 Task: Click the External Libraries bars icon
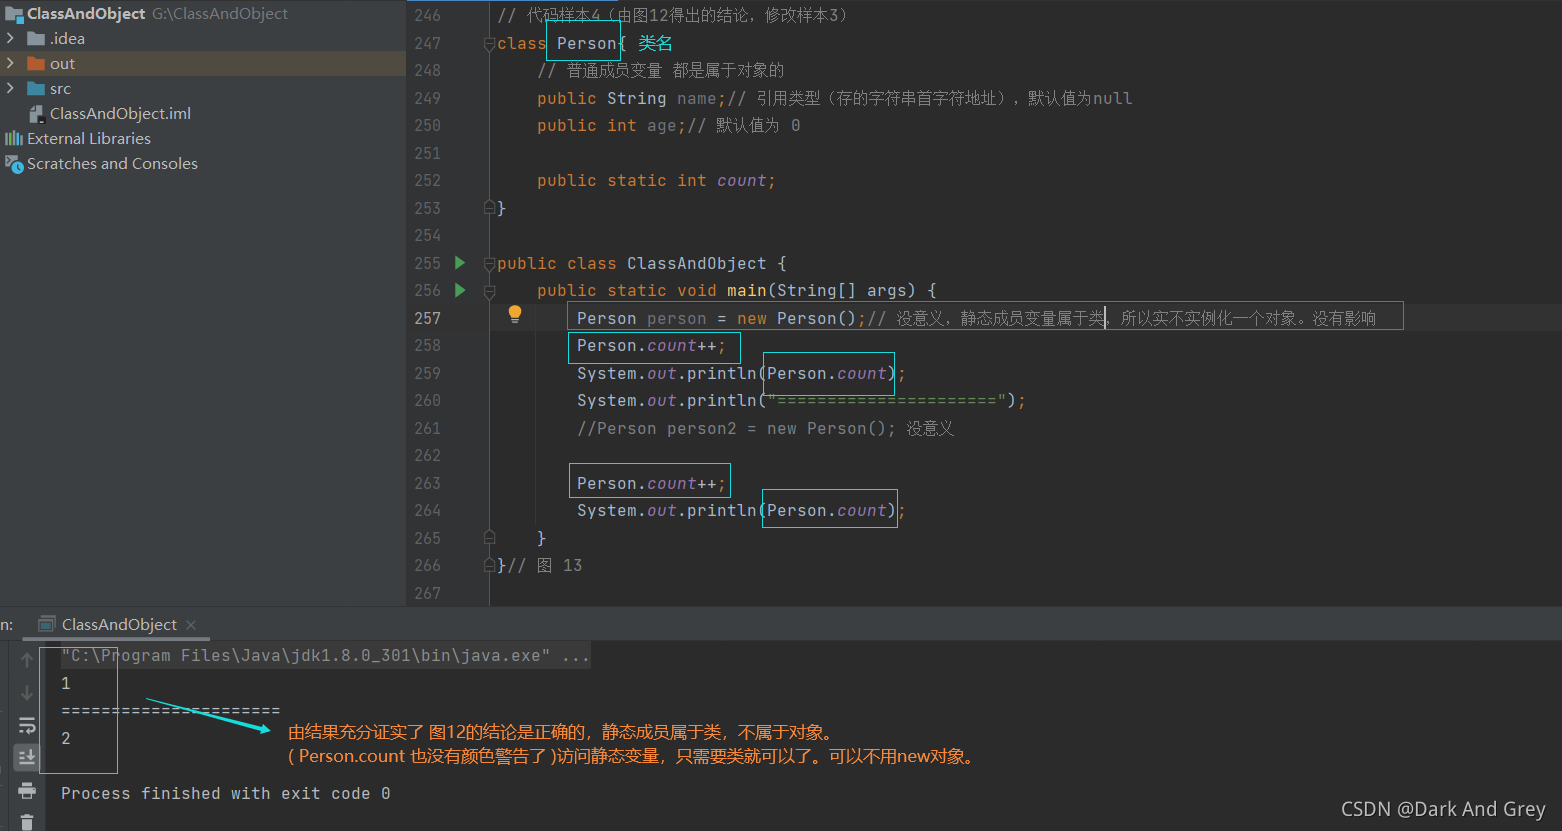(x=13, y=138)
